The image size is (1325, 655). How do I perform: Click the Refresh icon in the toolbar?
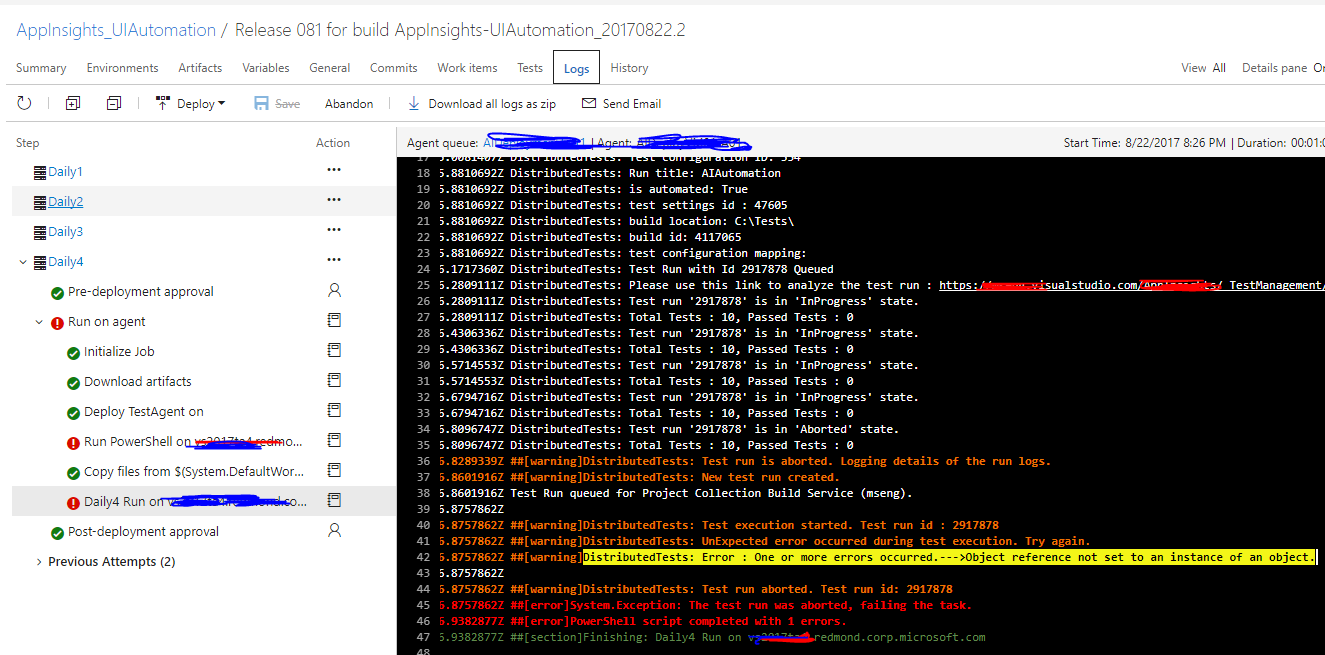pyautogui.click(x=24, y=103)
